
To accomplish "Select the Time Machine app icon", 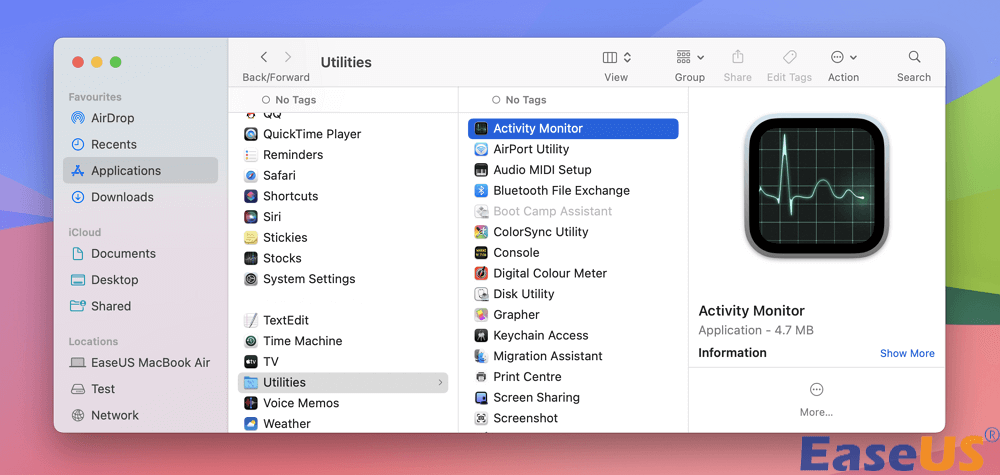I will [x=251, y=341].
